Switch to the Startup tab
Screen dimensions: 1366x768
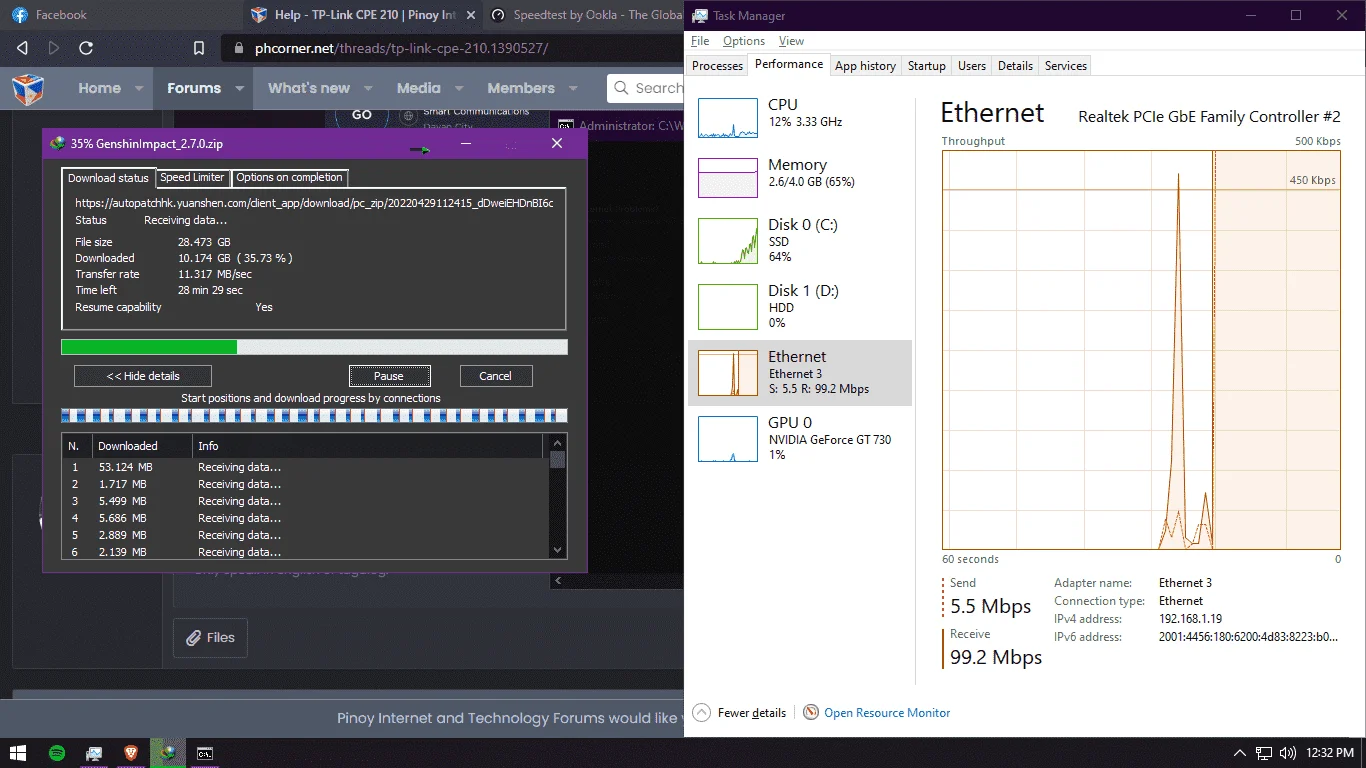tap(926, 66)
